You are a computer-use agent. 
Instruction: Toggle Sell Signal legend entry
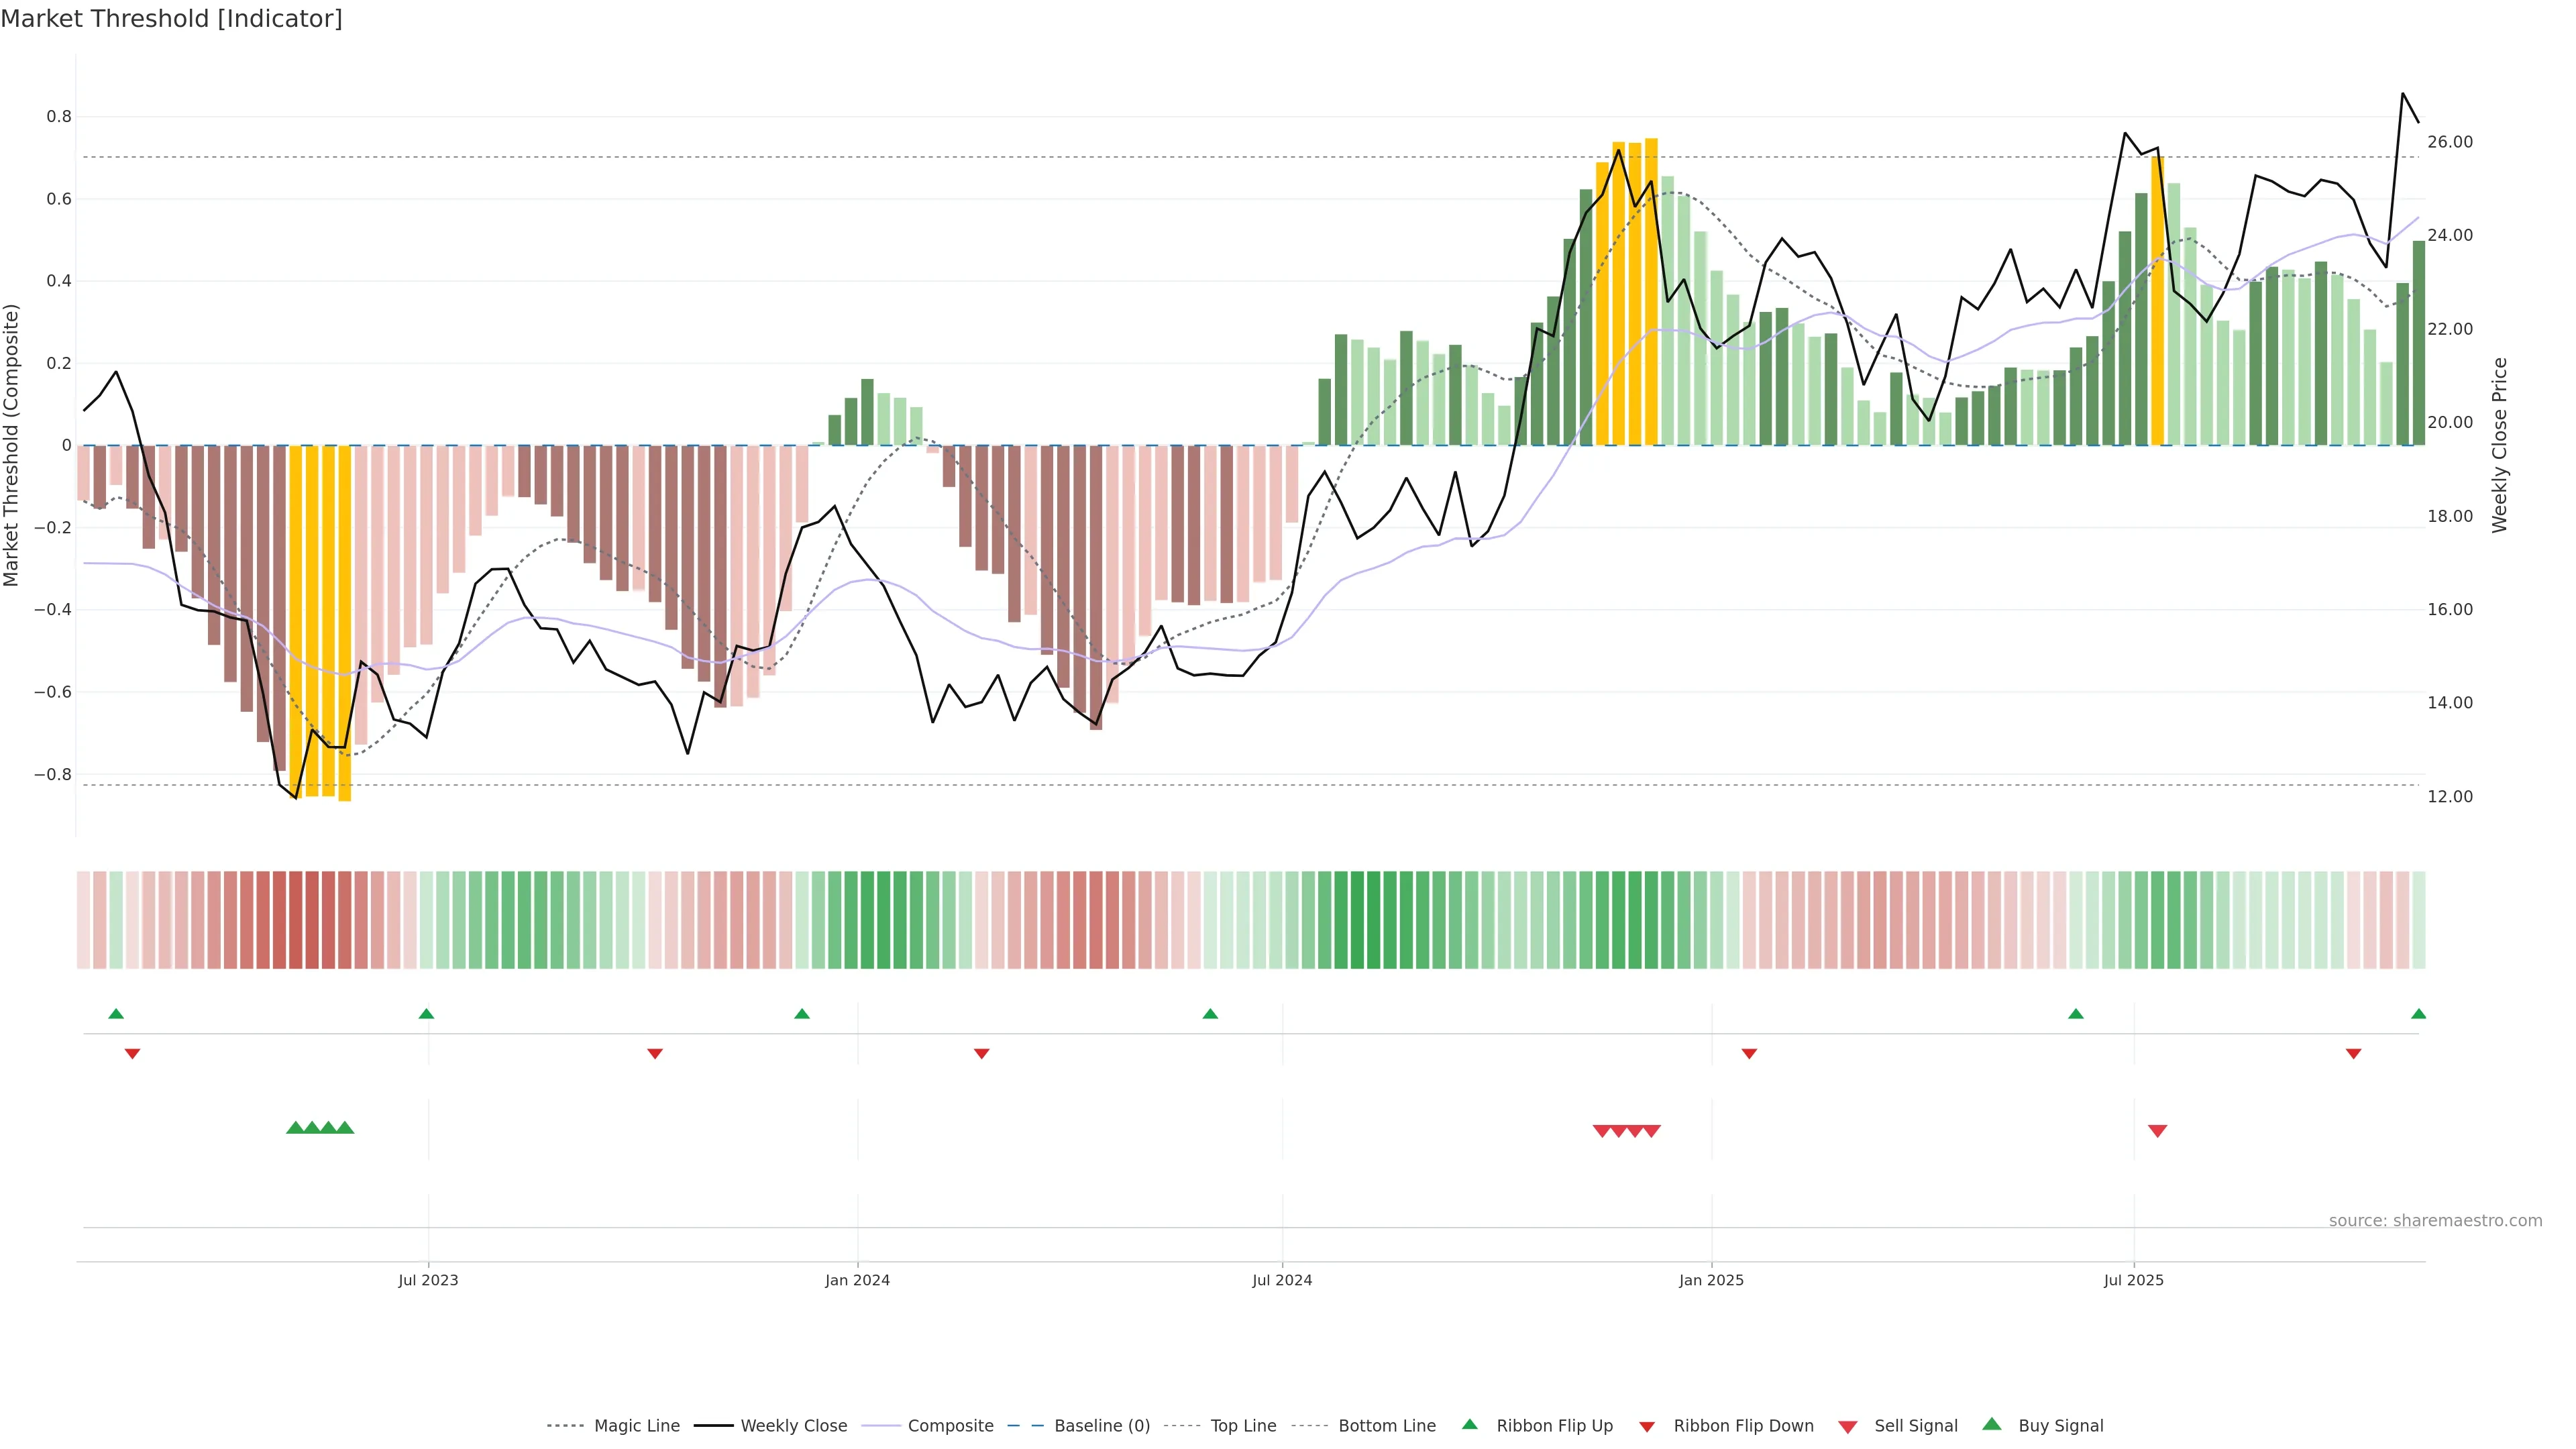pos(1915,1426)
